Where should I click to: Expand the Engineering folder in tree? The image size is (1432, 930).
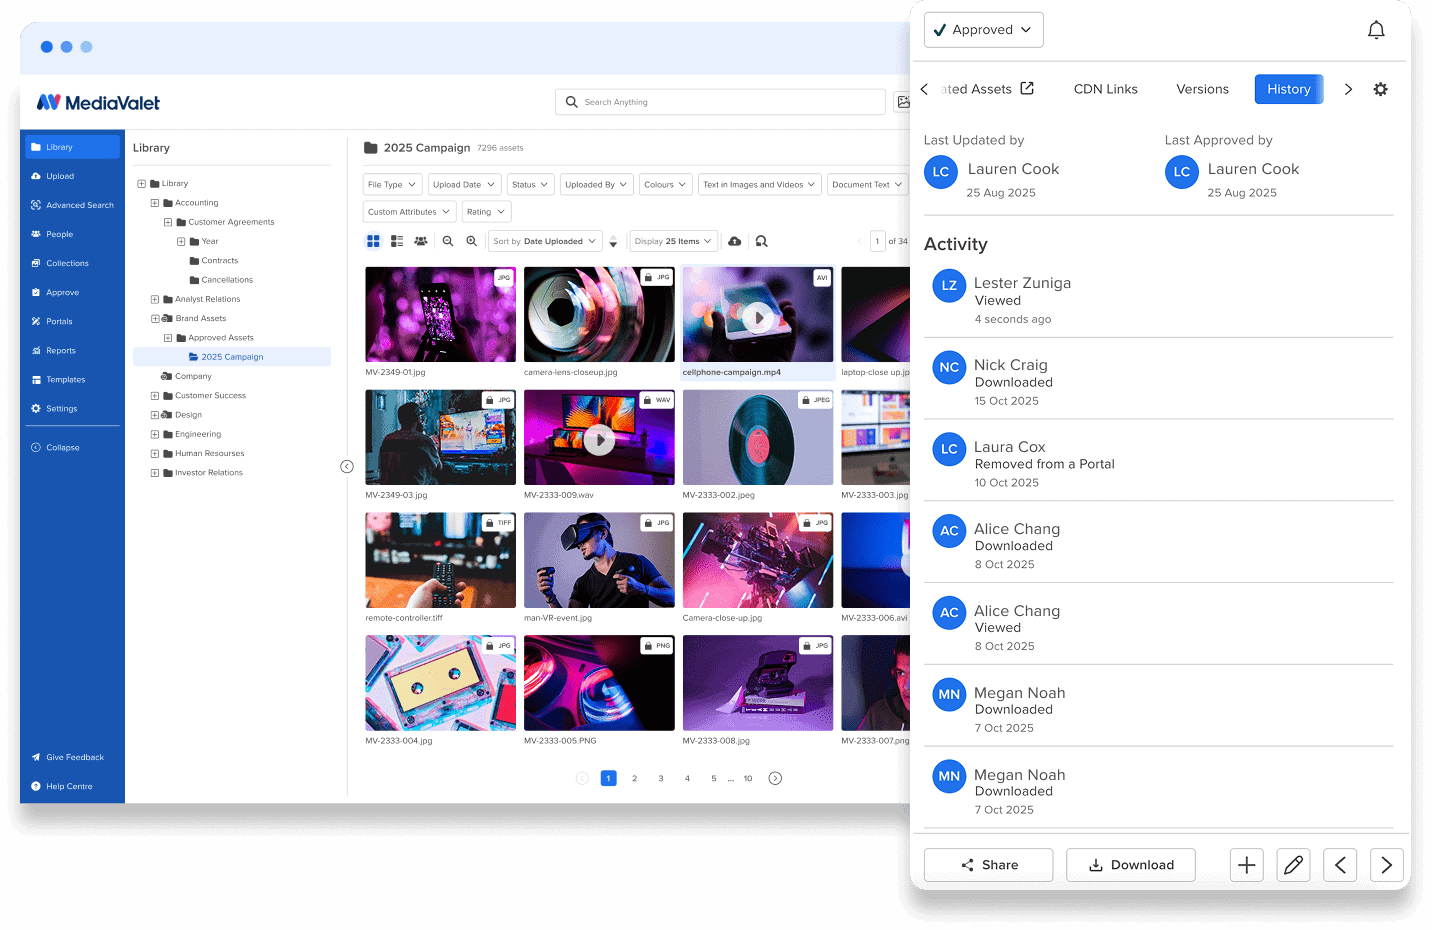155,434
